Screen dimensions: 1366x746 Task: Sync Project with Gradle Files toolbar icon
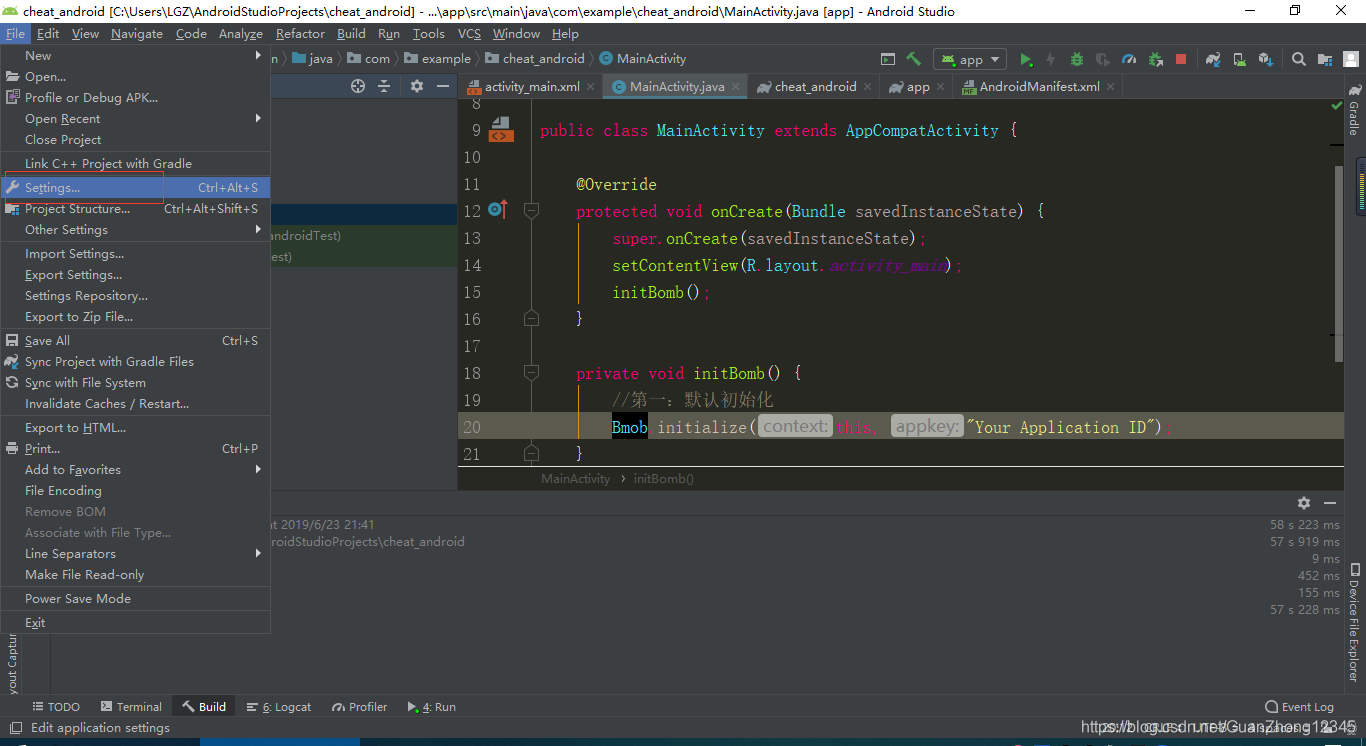pos(1213,58)
